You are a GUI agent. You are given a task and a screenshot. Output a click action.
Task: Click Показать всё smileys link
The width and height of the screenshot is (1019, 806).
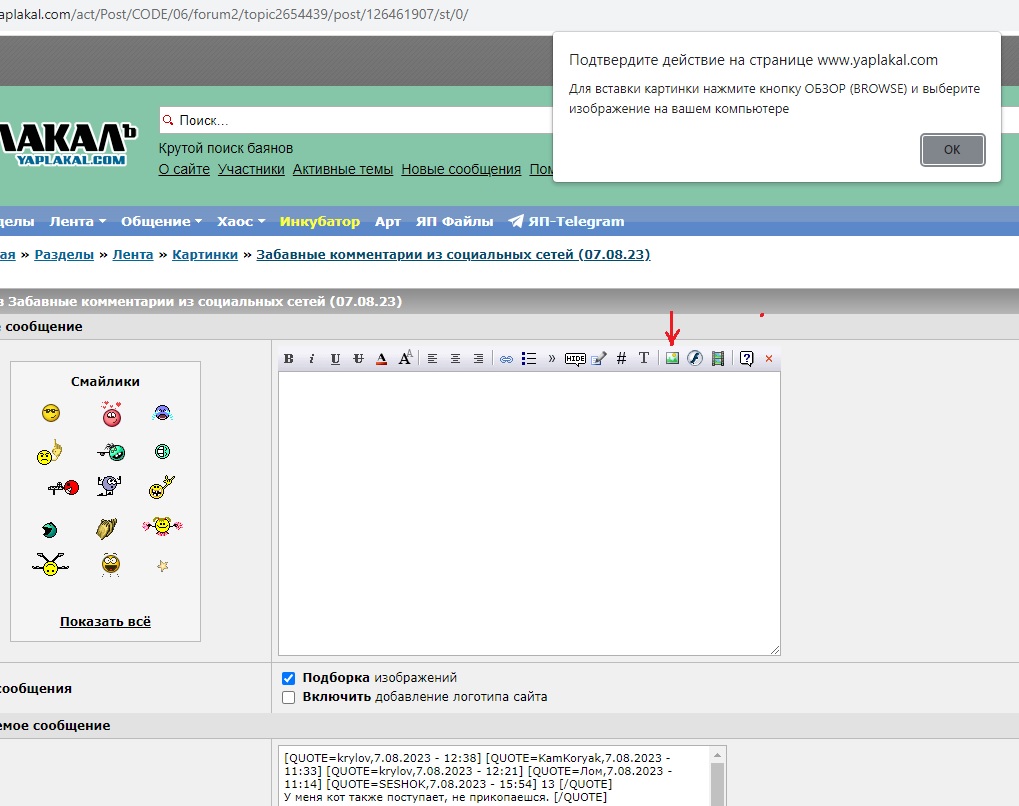[105, 621]
